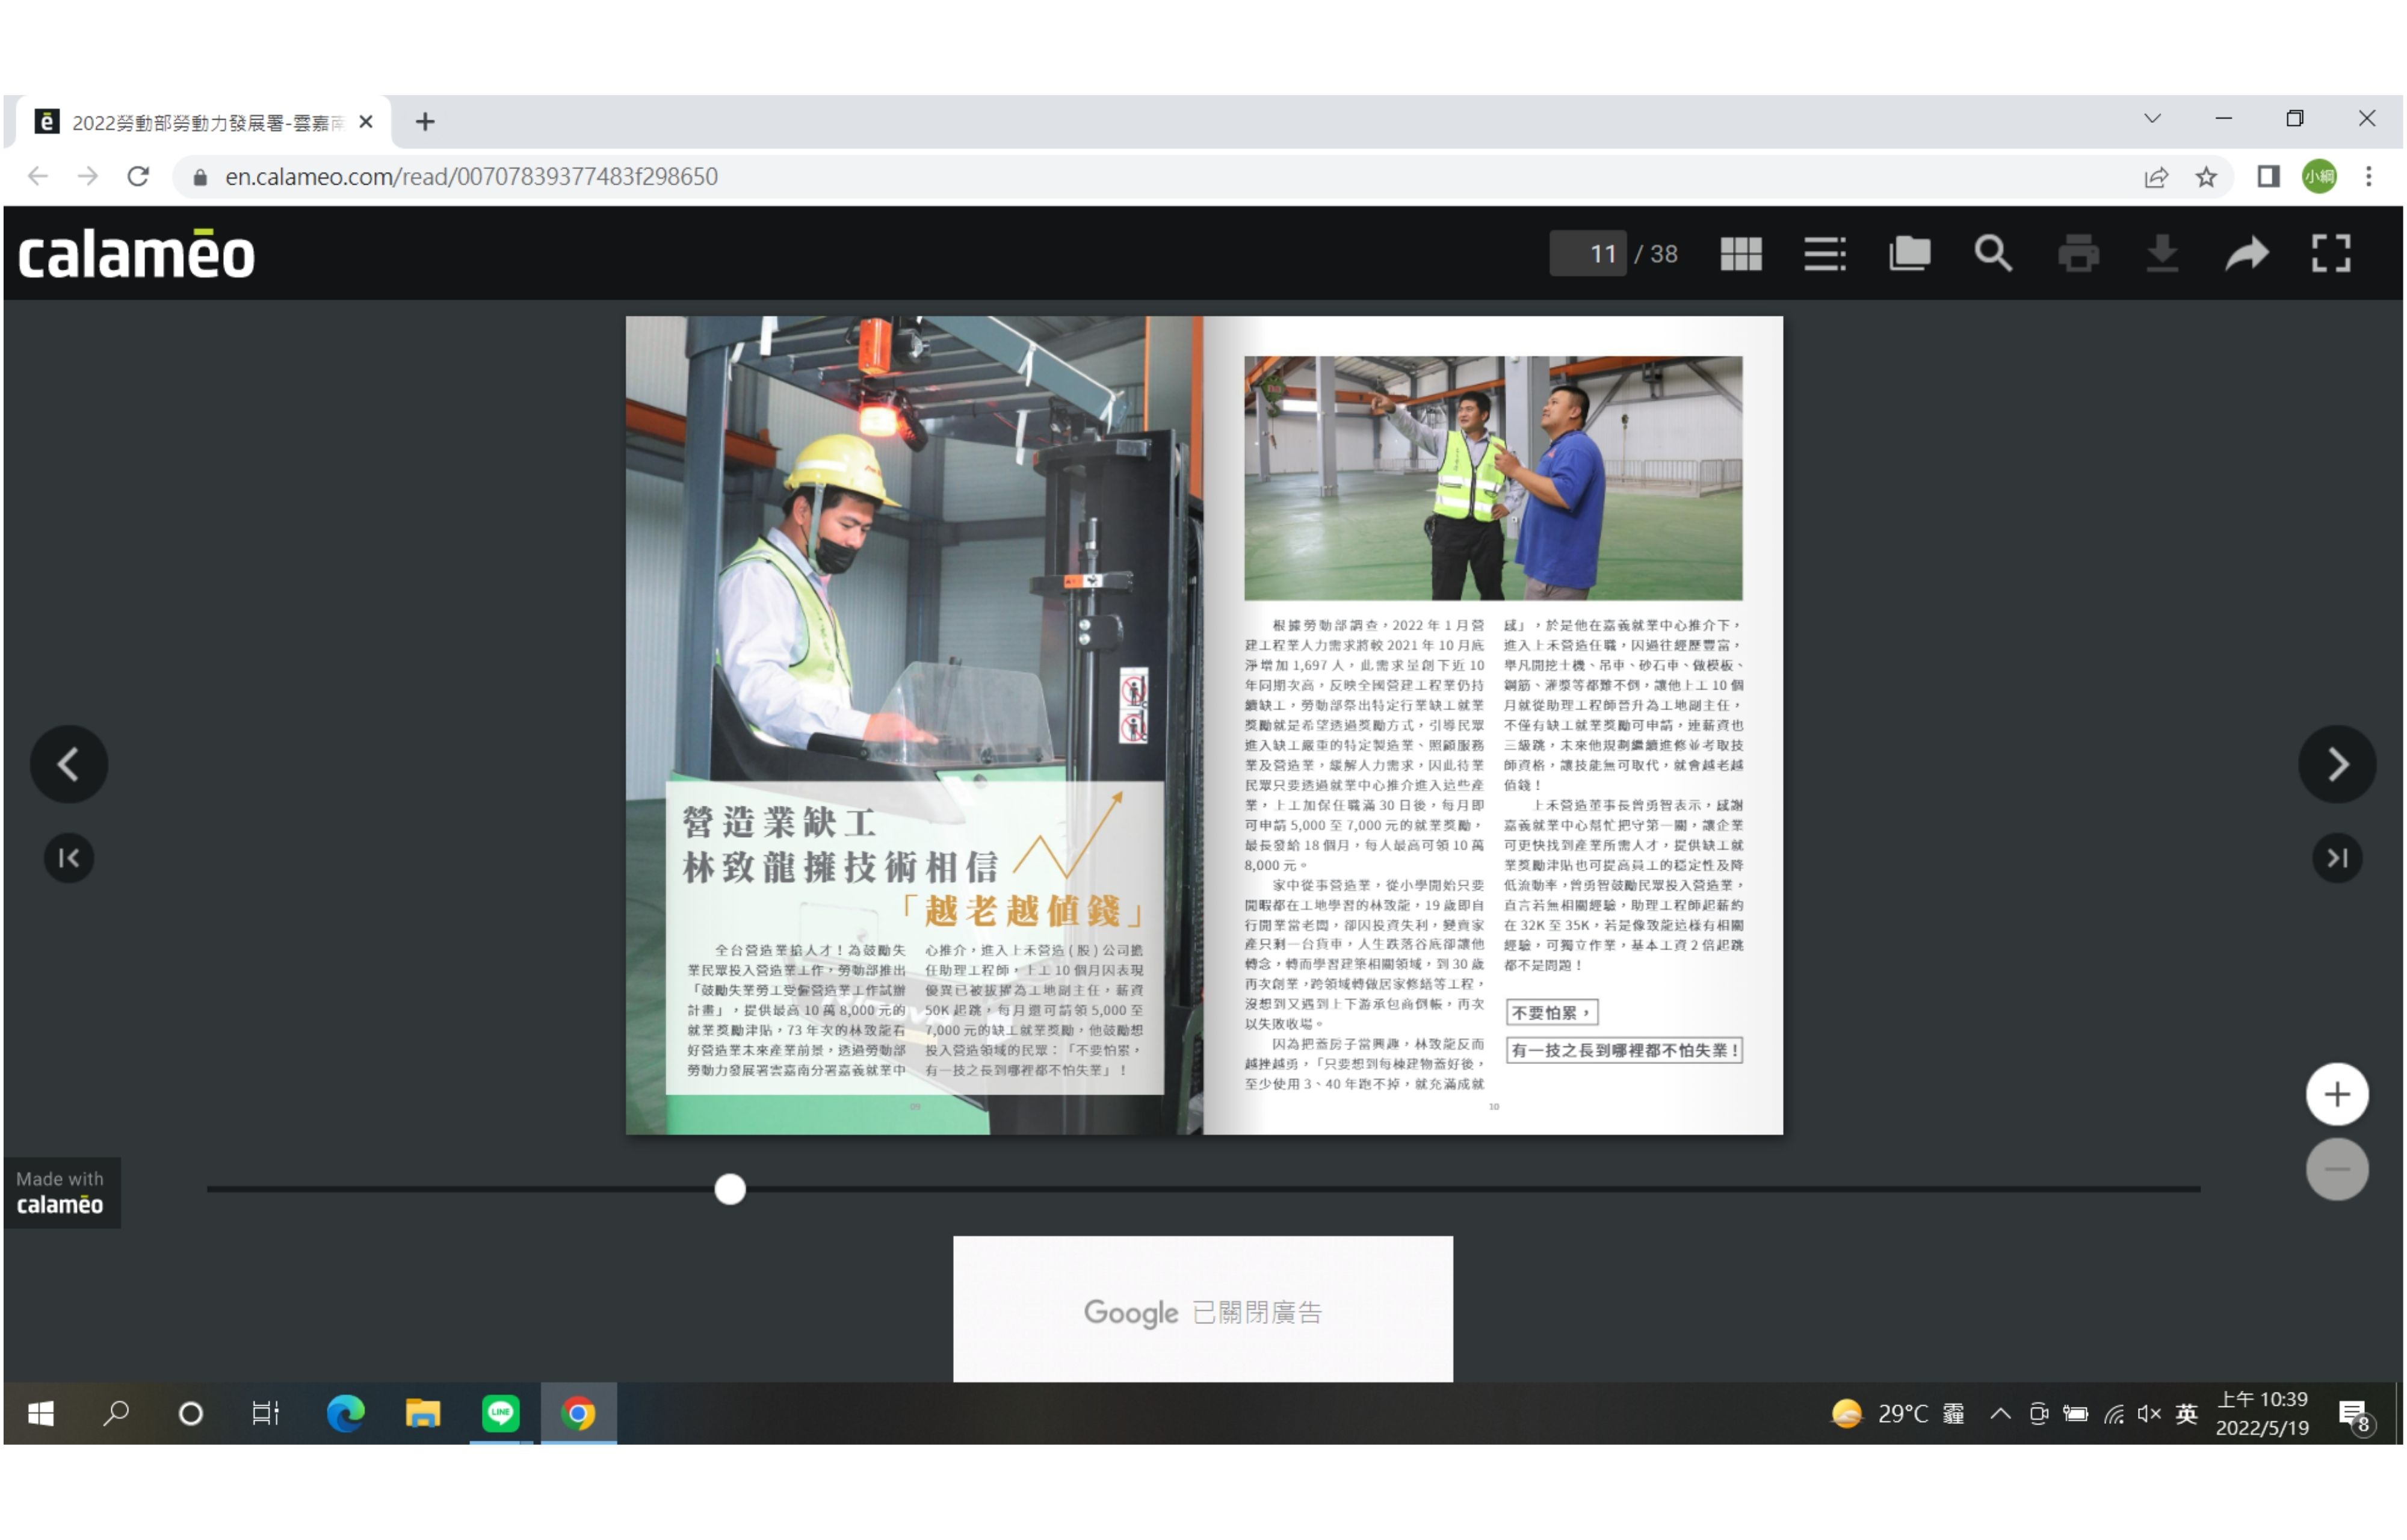This screenshot has height=1540, width=2407.
Task: Go to the previous page
Action: [68, 764]
